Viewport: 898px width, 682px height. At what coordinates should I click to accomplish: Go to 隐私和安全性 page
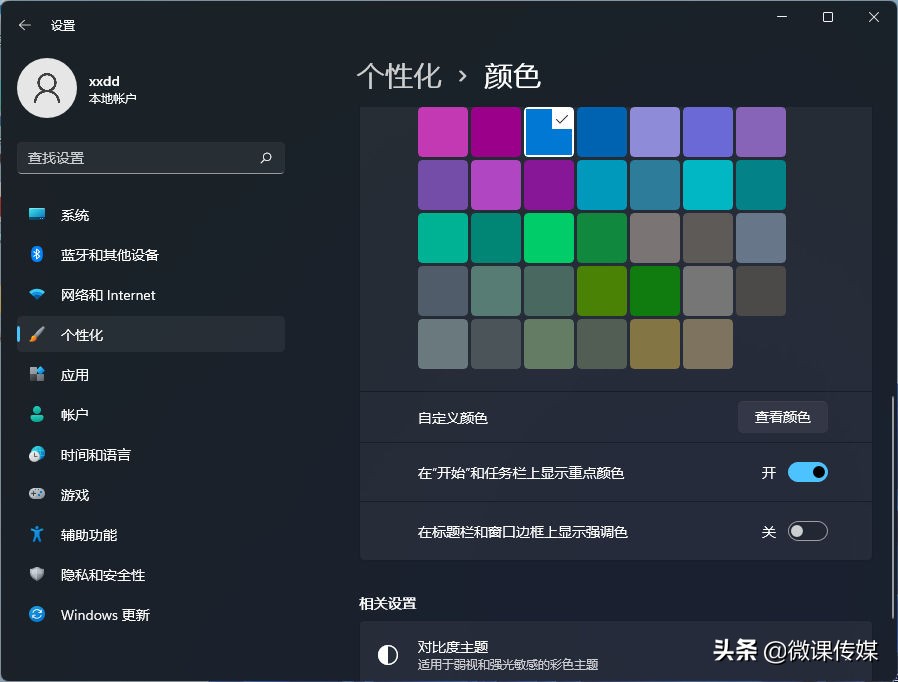(151, 574)
